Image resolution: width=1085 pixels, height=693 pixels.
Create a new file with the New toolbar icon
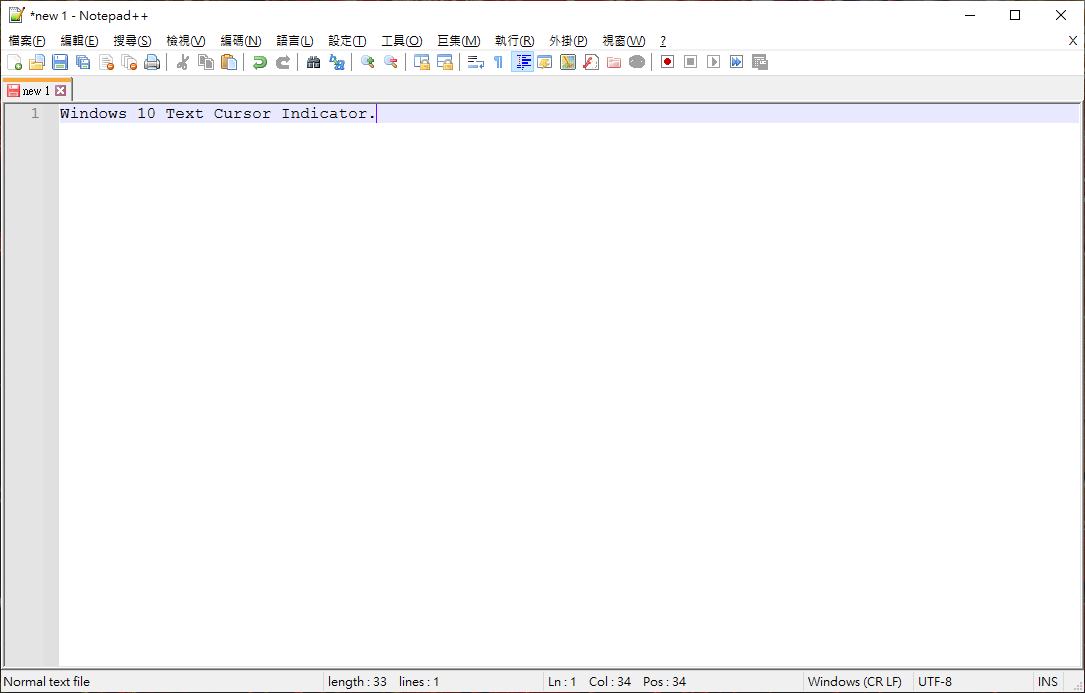(15, 62)
